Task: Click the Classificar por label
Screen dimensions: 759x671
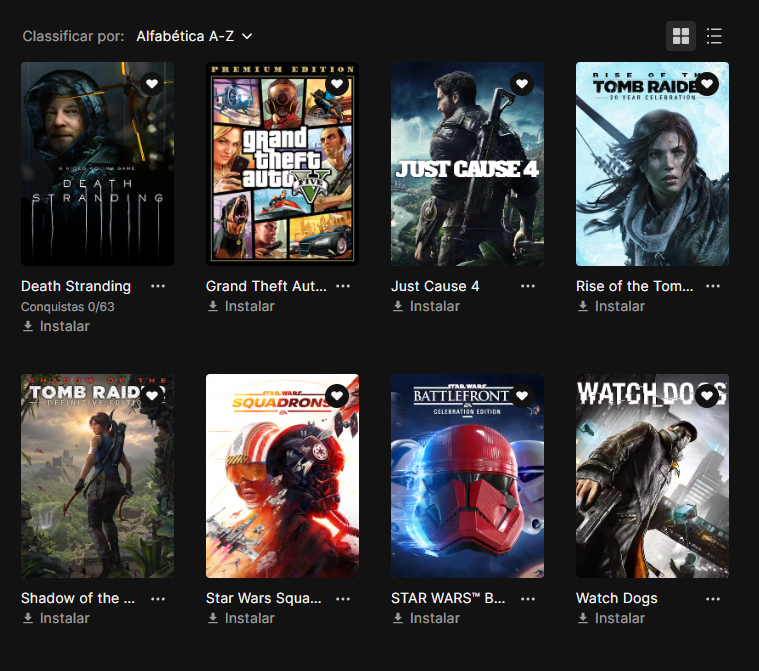Action: [x=73, y=36]
